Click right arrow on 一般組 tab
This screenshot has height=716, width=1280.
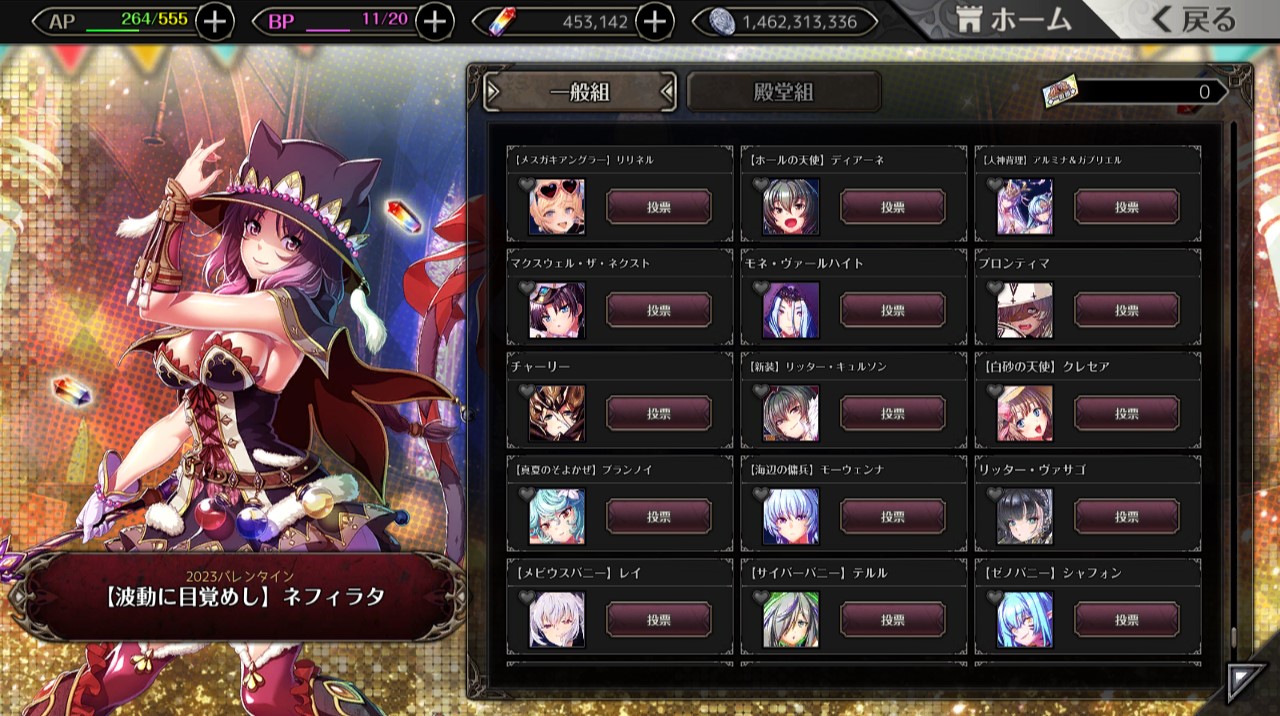[667, 93]
